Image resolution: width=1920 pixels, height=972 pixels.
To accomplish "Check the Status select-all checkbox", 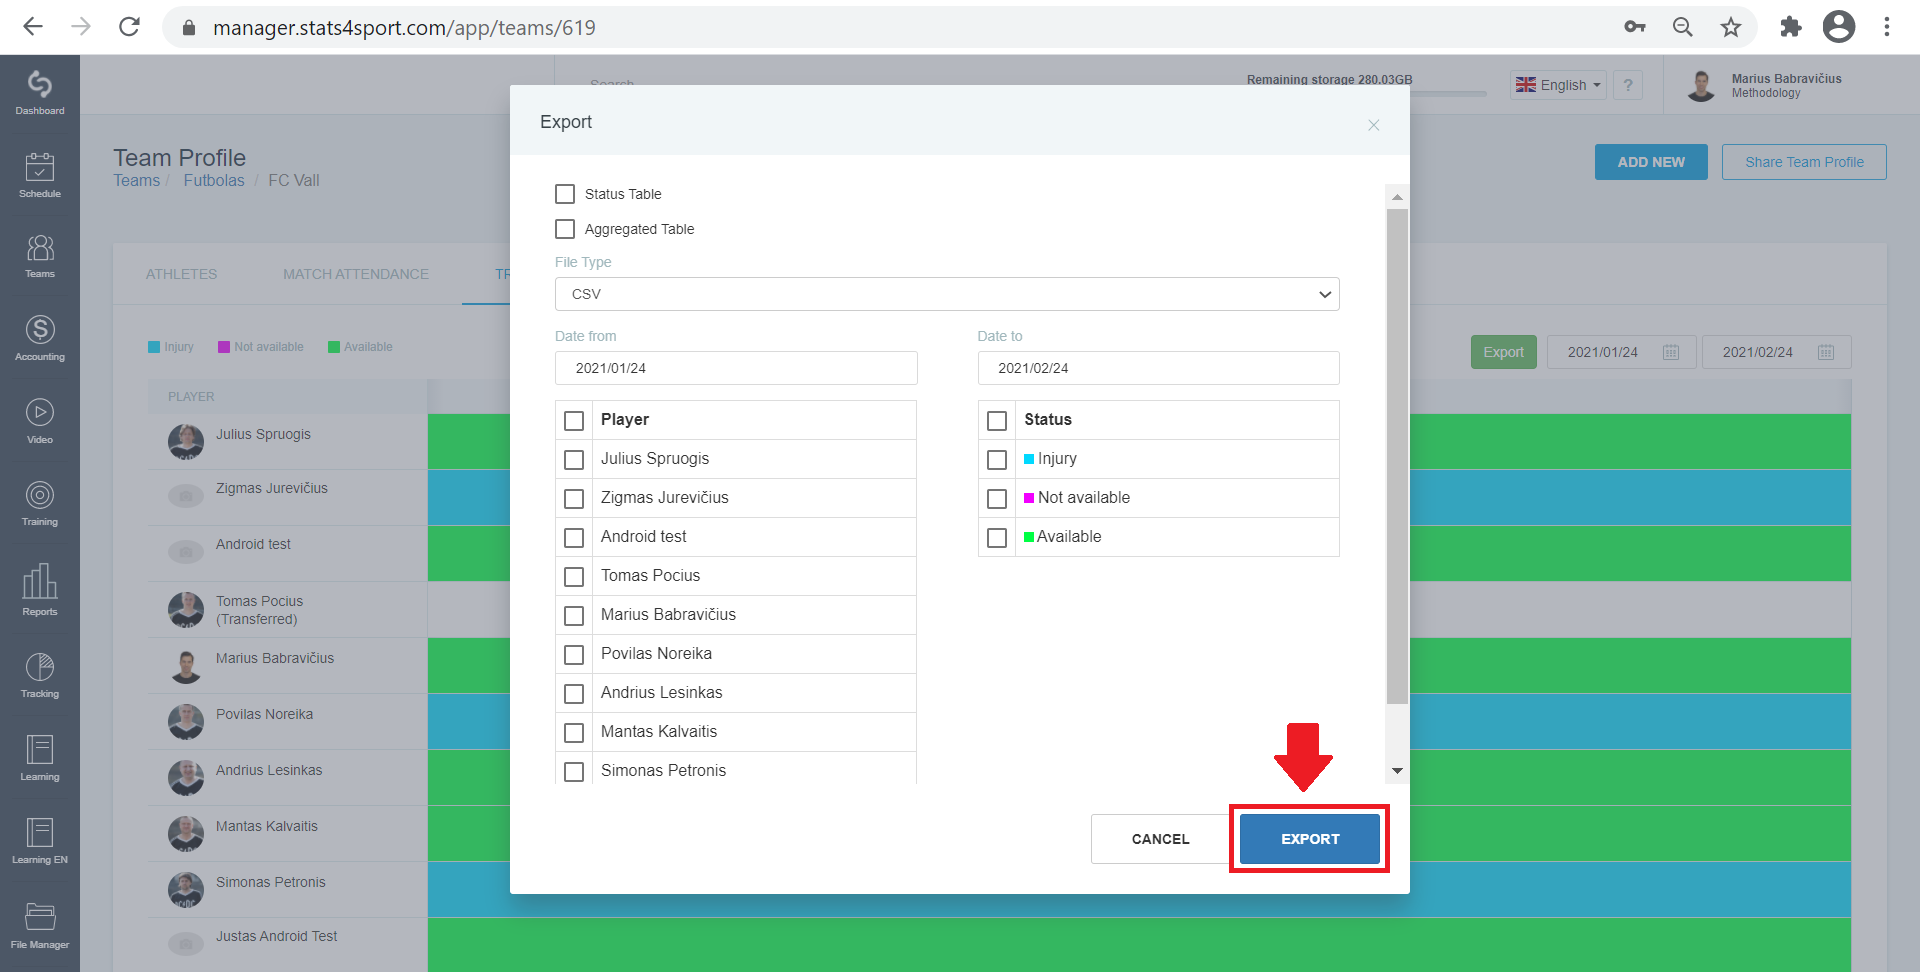I will 997,421.
